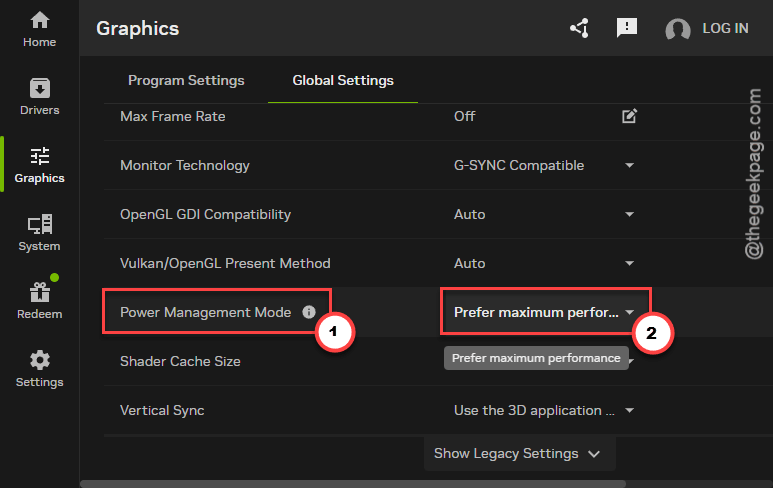Switch to the Program Settings tab

pos(186,80)
